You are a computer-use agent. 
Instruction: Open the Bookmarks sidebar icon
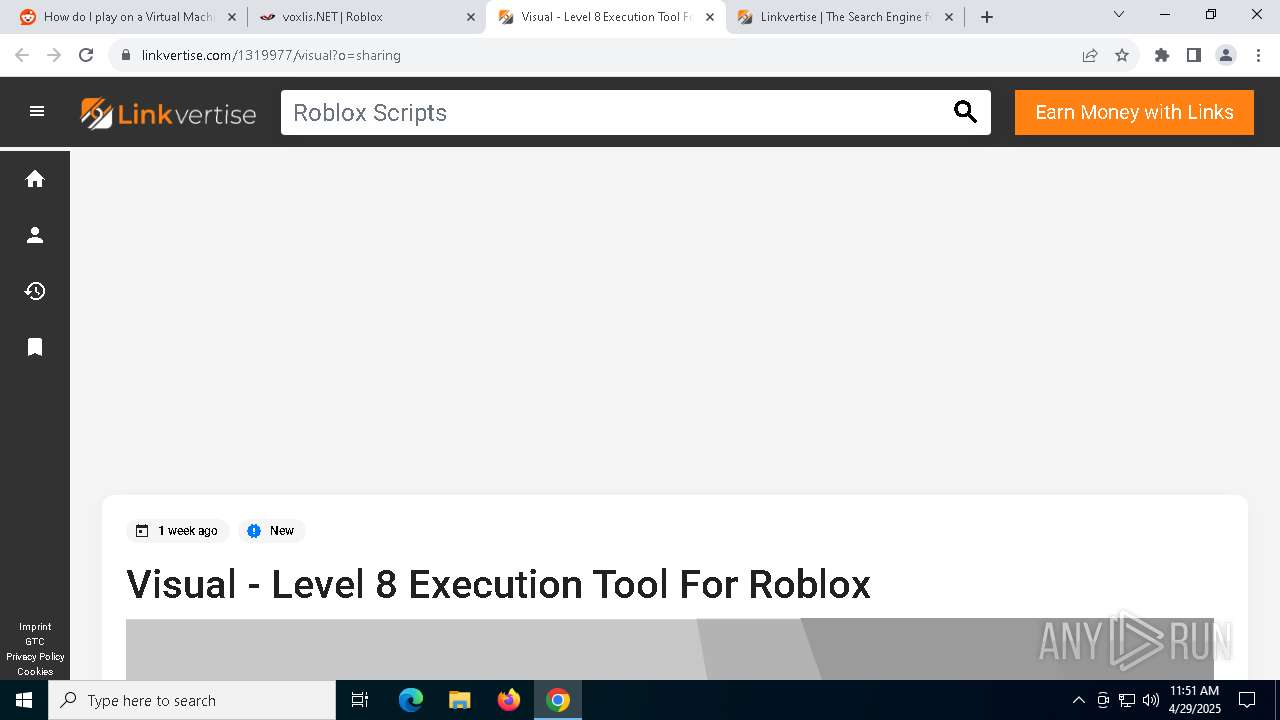35,347
